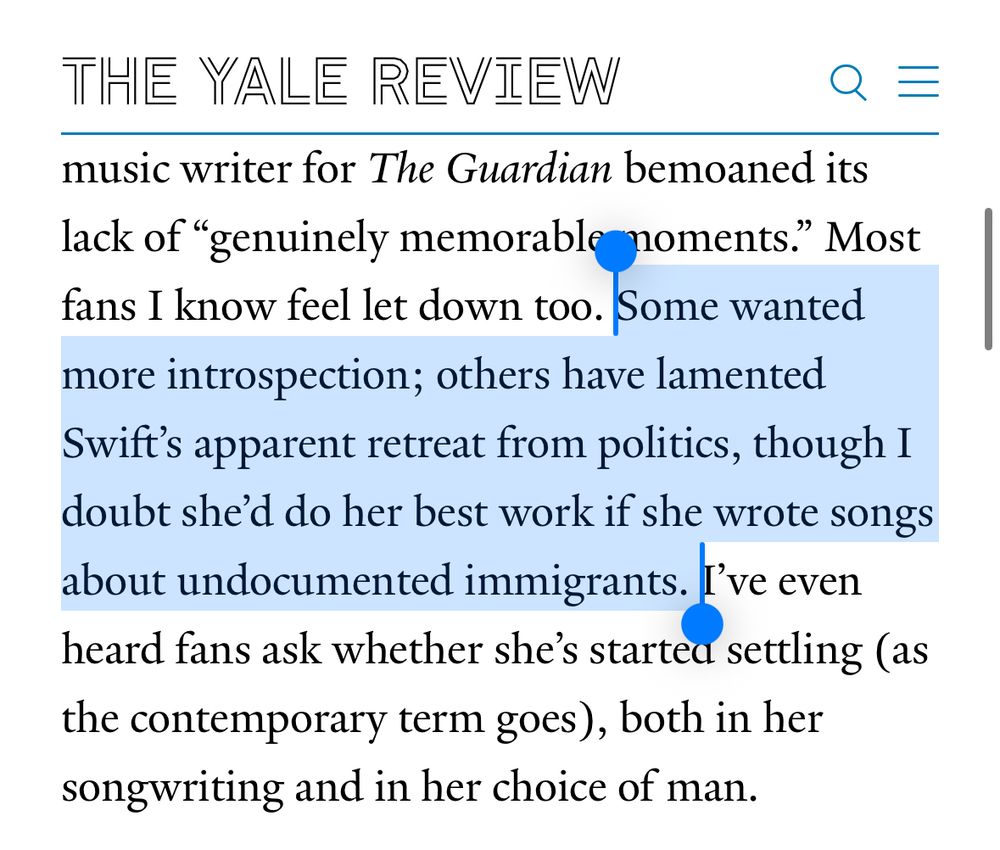The image size is (1000, 850).
Task: Tap the magnifying glass beside the menu
Action: pos(846,83)
